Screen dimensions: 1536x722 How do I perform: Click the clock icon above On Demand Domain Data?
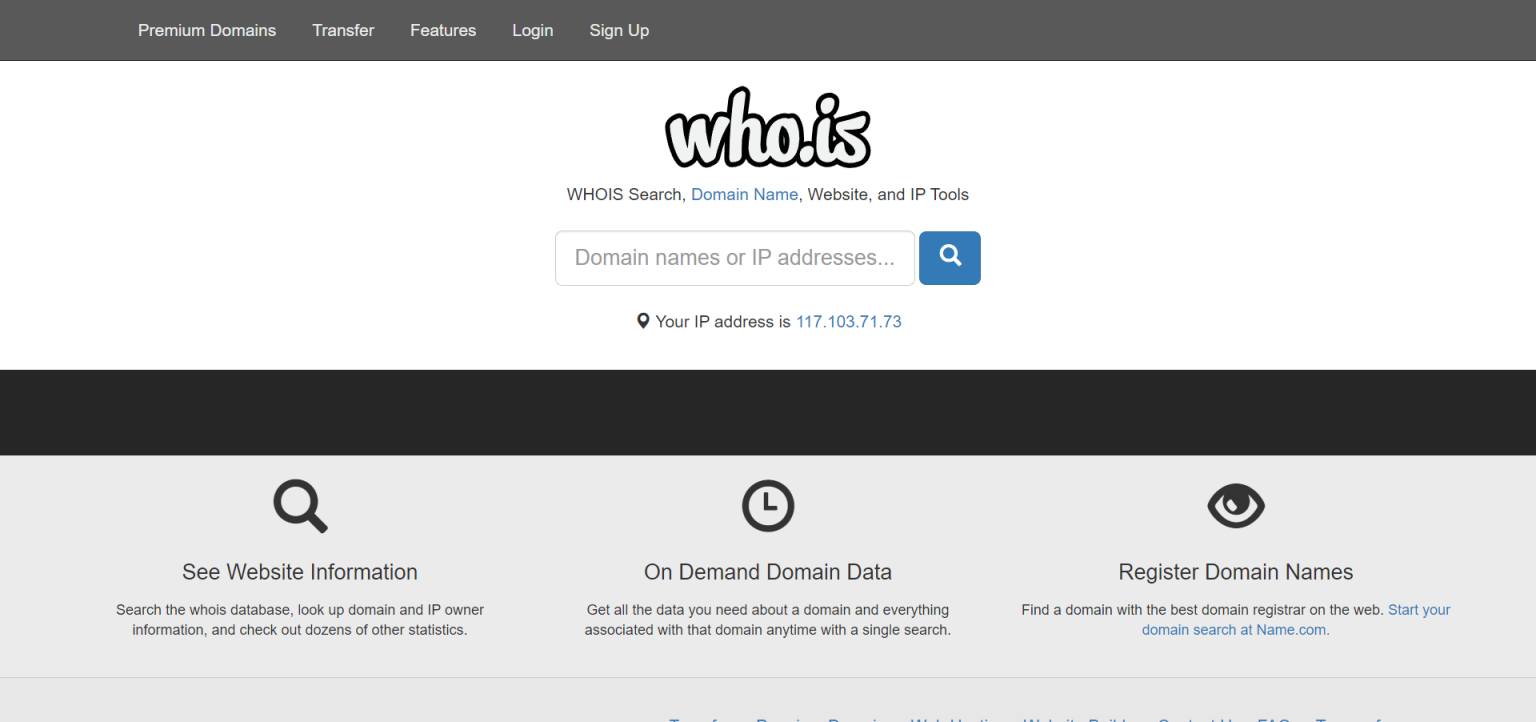768,506
